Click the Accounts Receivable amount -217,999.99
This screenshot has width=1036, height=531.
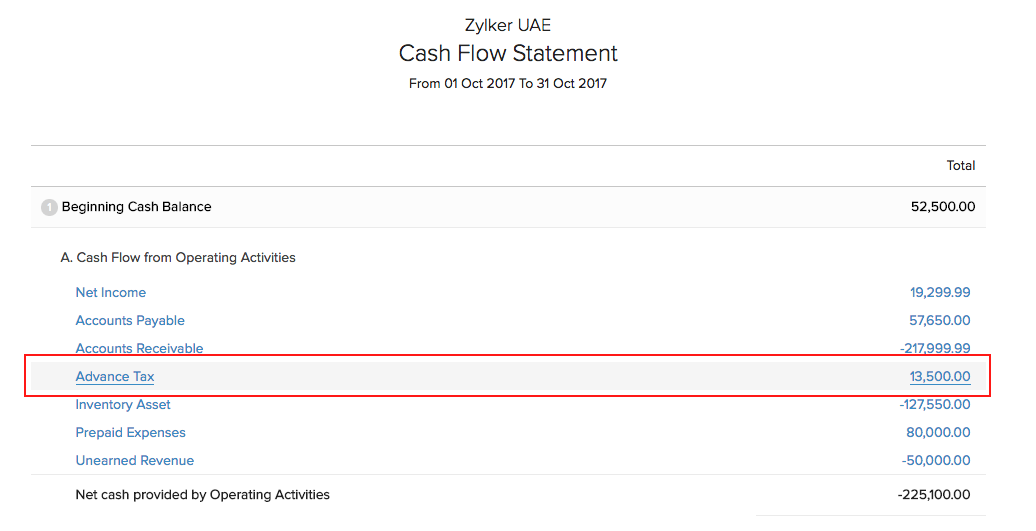[935, 348]
